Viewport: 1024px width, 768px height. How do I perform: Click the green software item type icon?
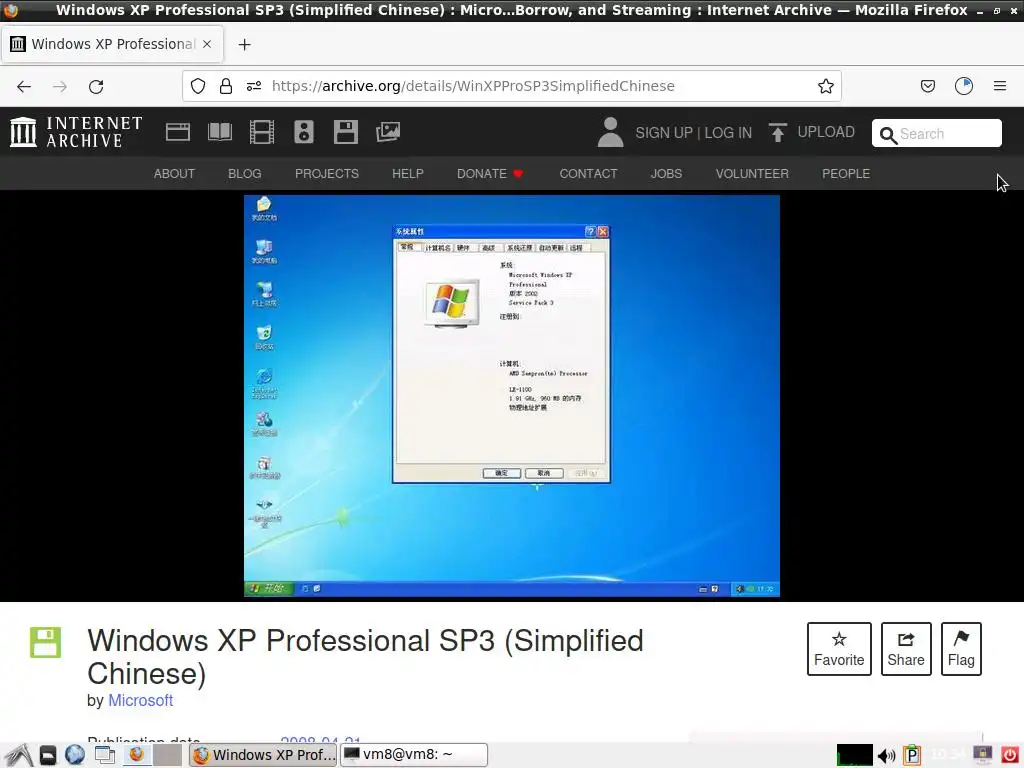[x=45, y=643]
